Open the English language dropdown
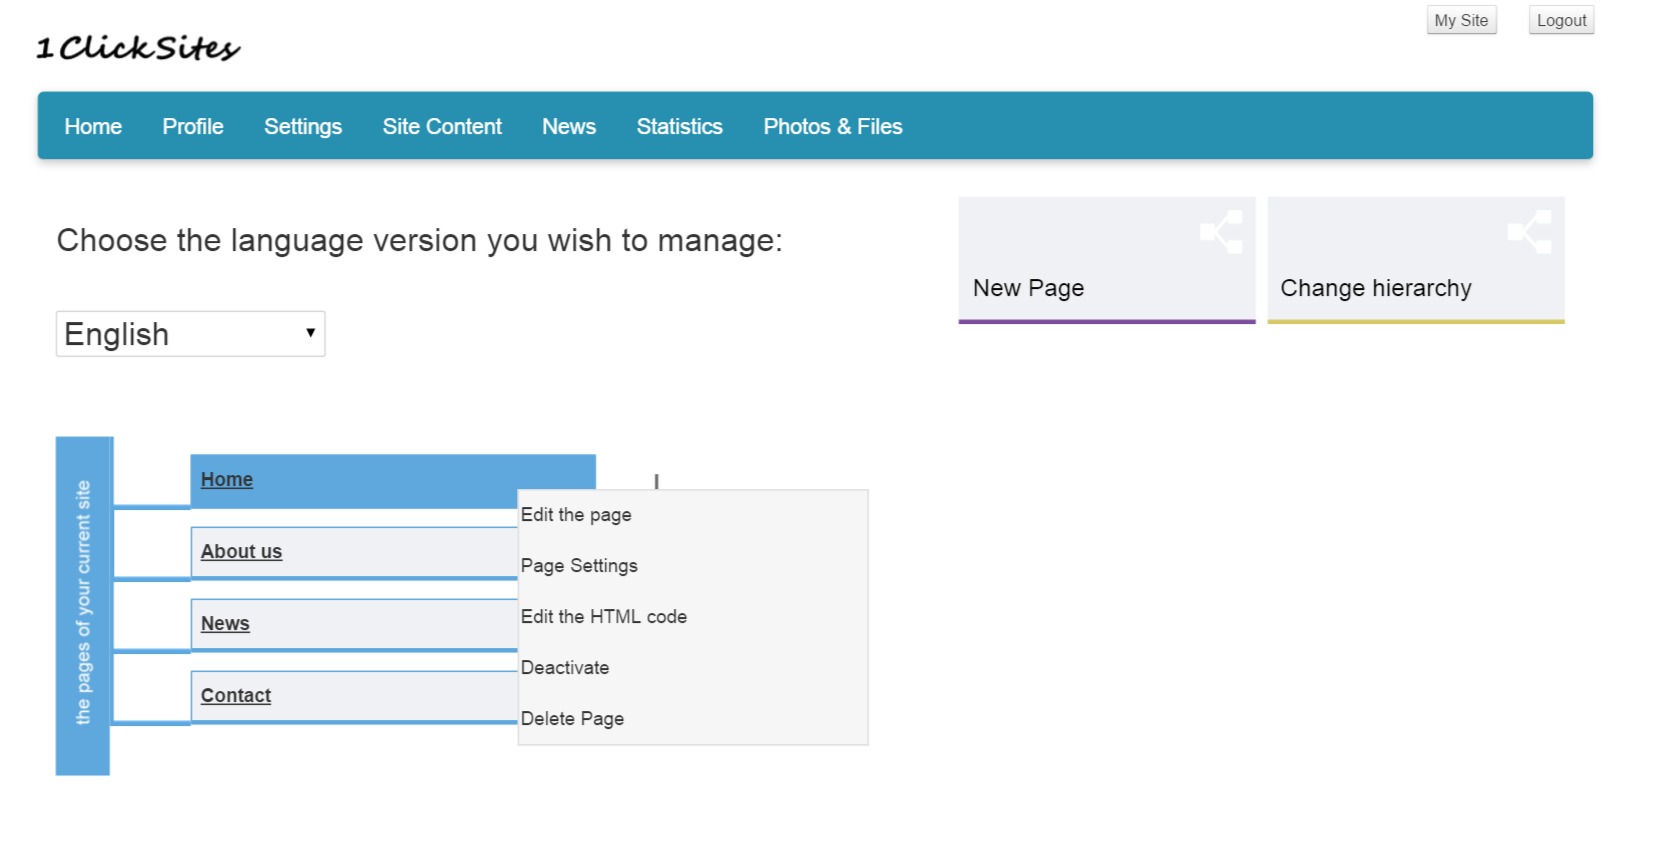 (x=190, y=334)
